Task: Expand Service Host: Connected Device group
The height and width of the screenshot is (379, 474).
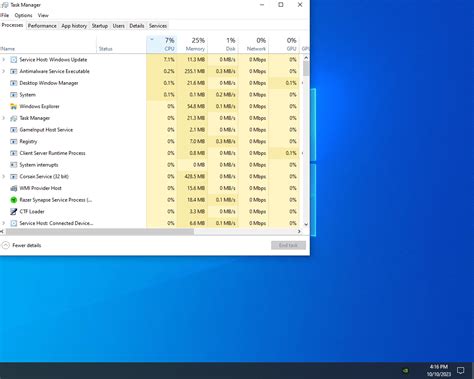Action: [4, 223]
